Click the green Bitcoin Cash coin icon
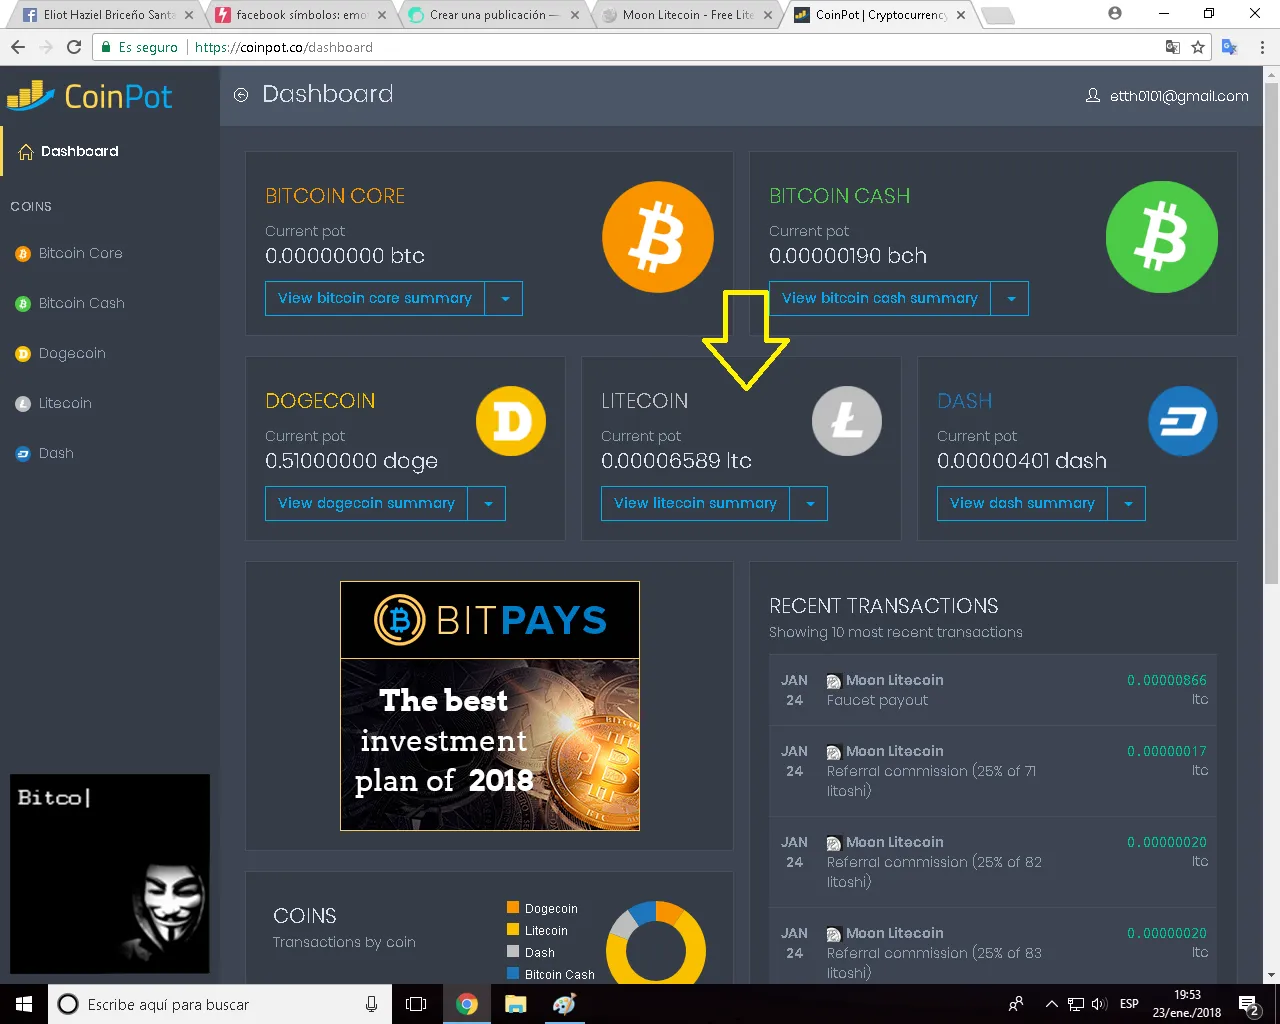The width and height of the screenshot is (1280, 1024). tap(1162, 237)
